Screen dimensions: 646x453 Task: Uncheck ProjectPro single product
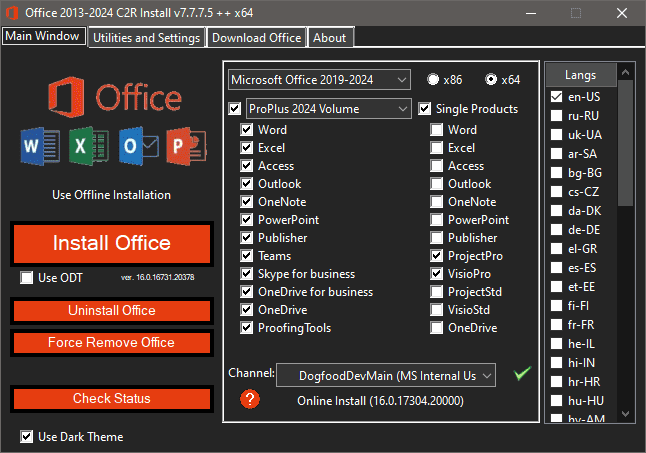(x=437, y=256)
